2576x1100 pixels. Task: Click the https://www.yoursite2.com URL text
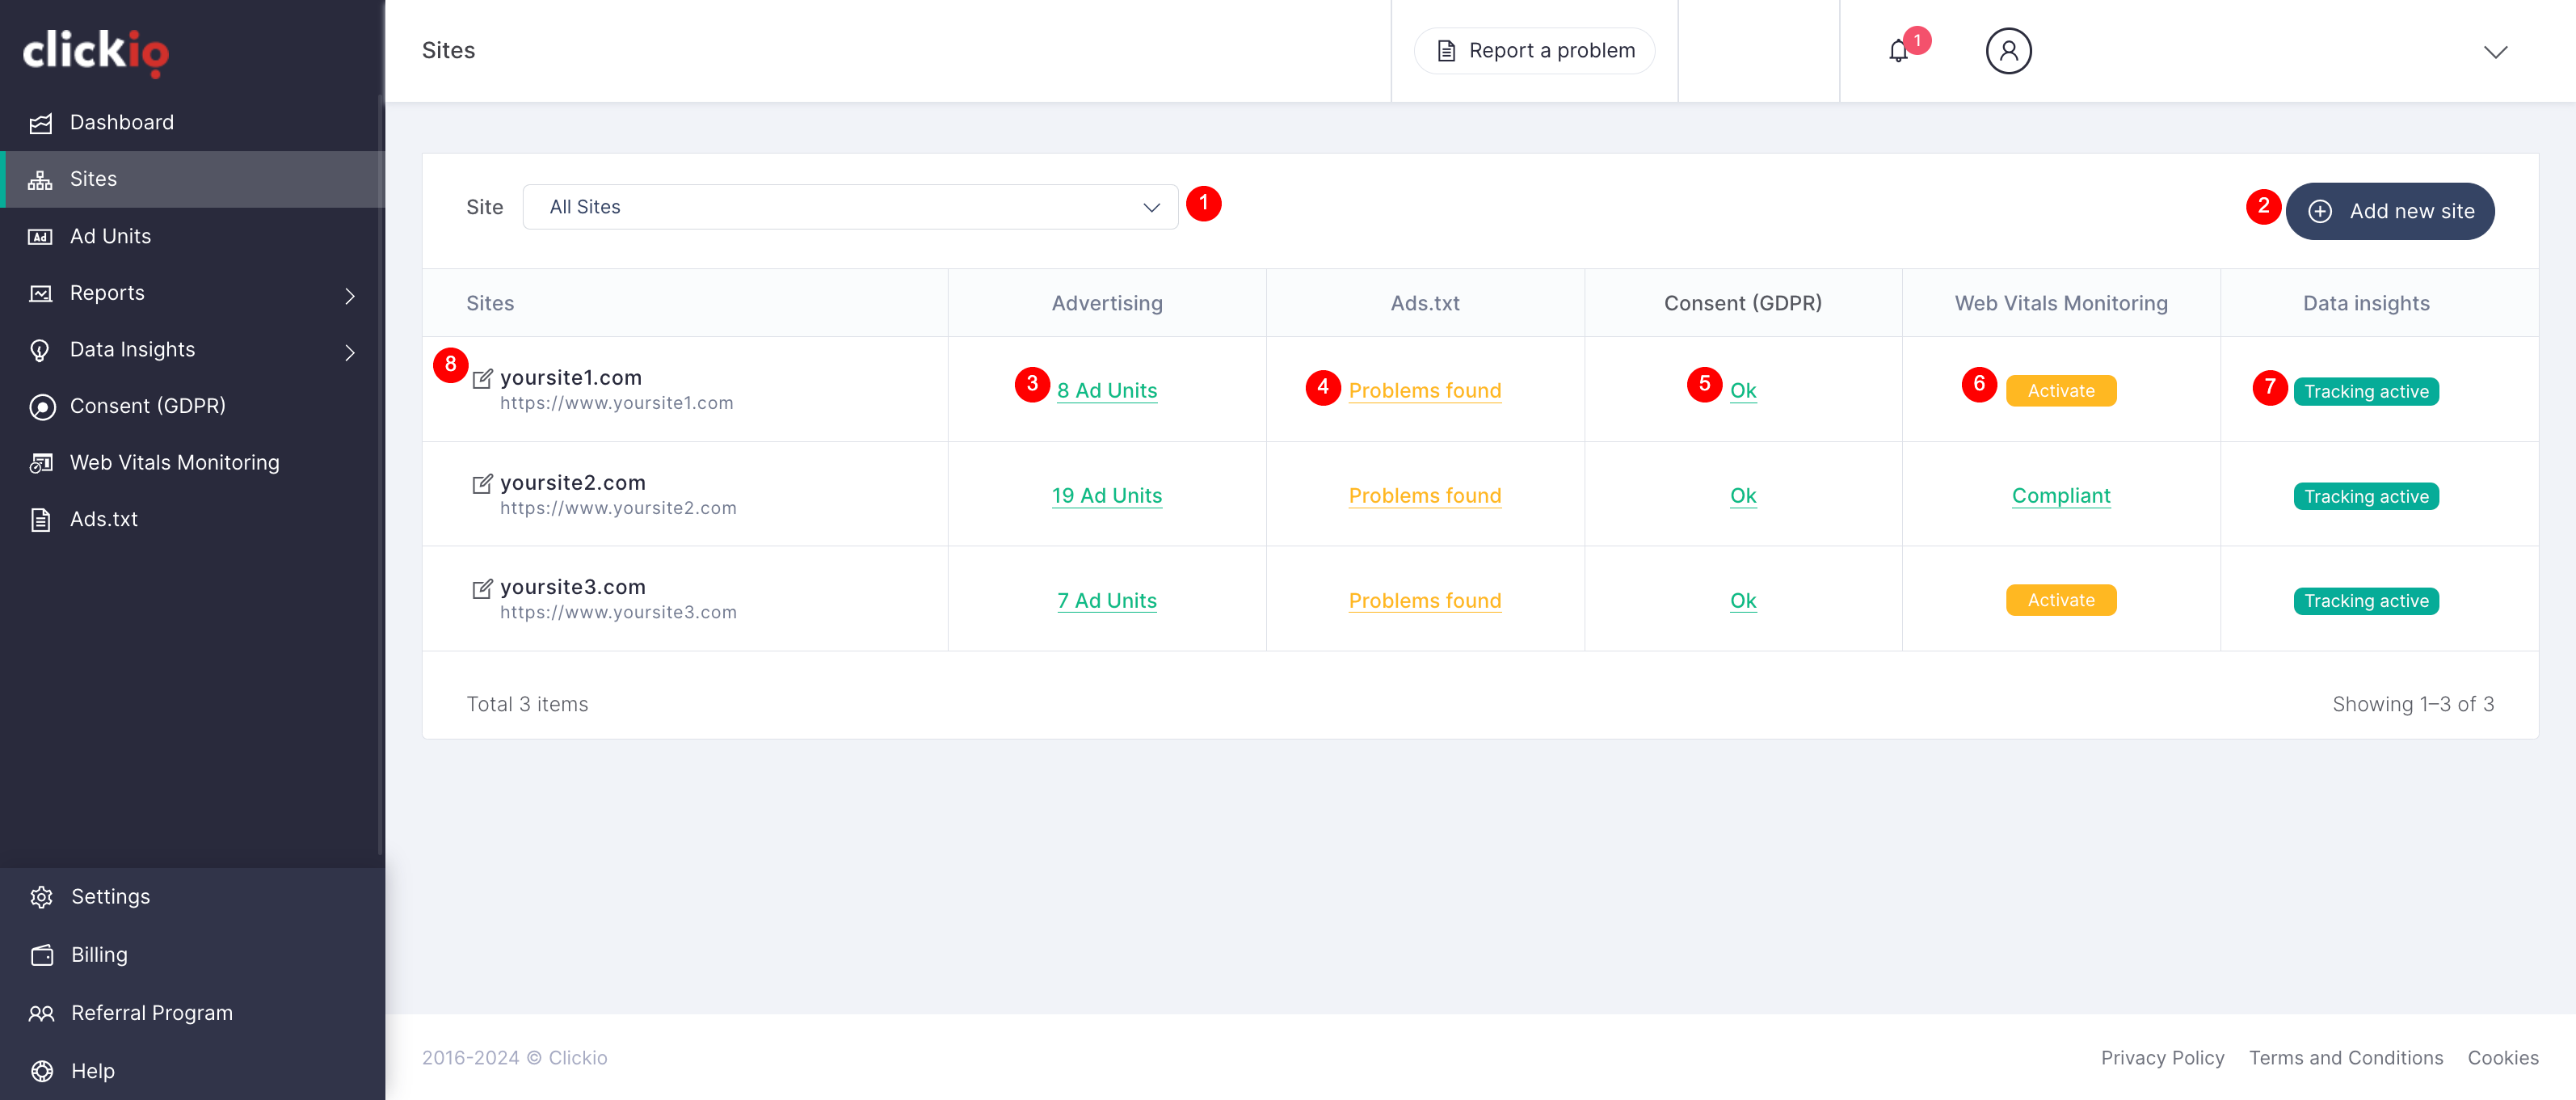coord(618,508)
